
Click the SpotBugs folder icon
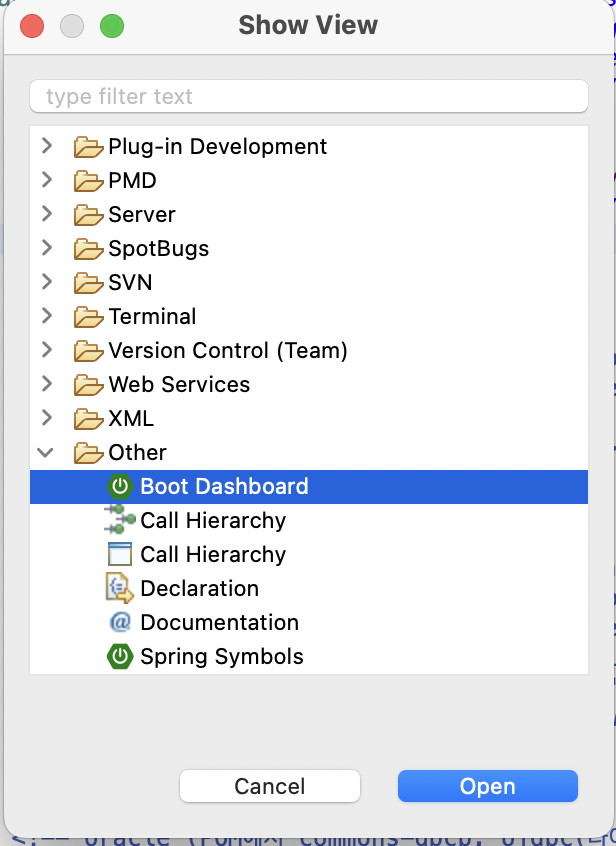point(88,249)
